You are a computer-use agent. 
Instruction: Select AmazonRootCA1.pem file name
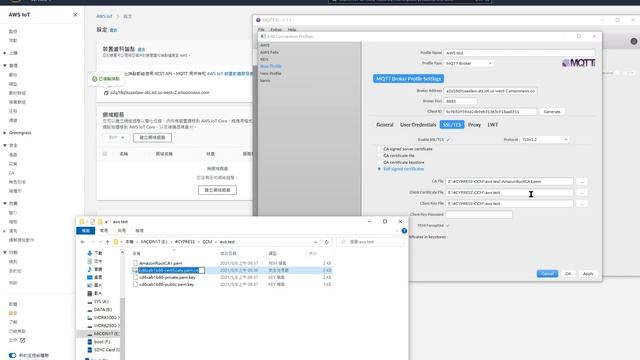pos(160,263)
